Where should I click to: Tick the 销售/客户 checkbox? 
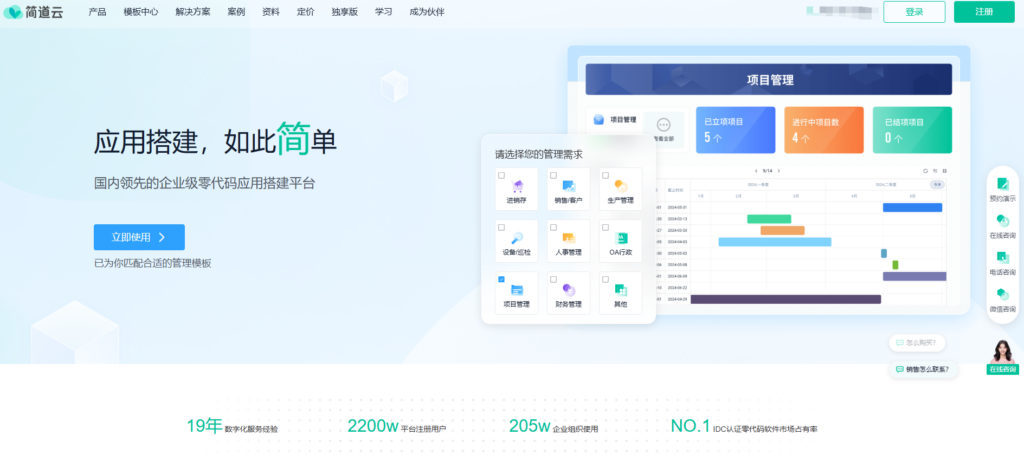tap(554, 175)
